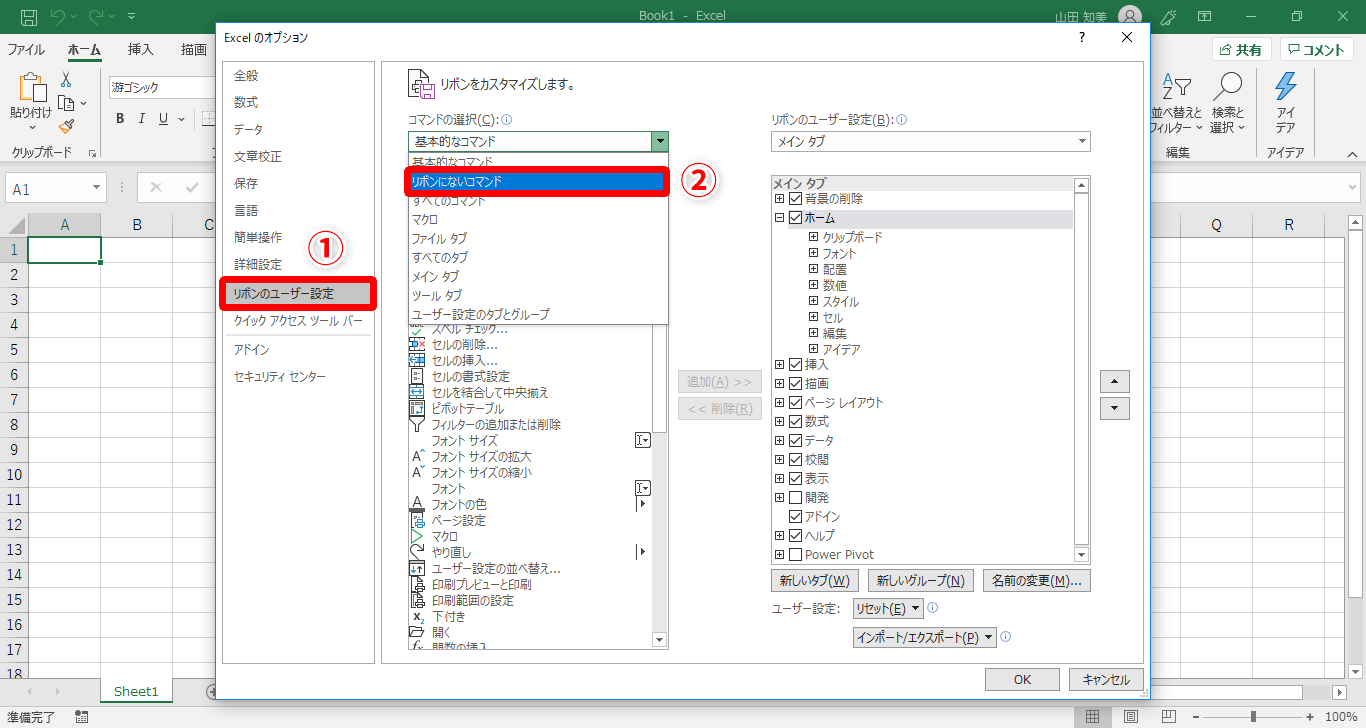Enable the Power Pivot tab checkbox
This screenshot has width=1366, height=728.
796,555
